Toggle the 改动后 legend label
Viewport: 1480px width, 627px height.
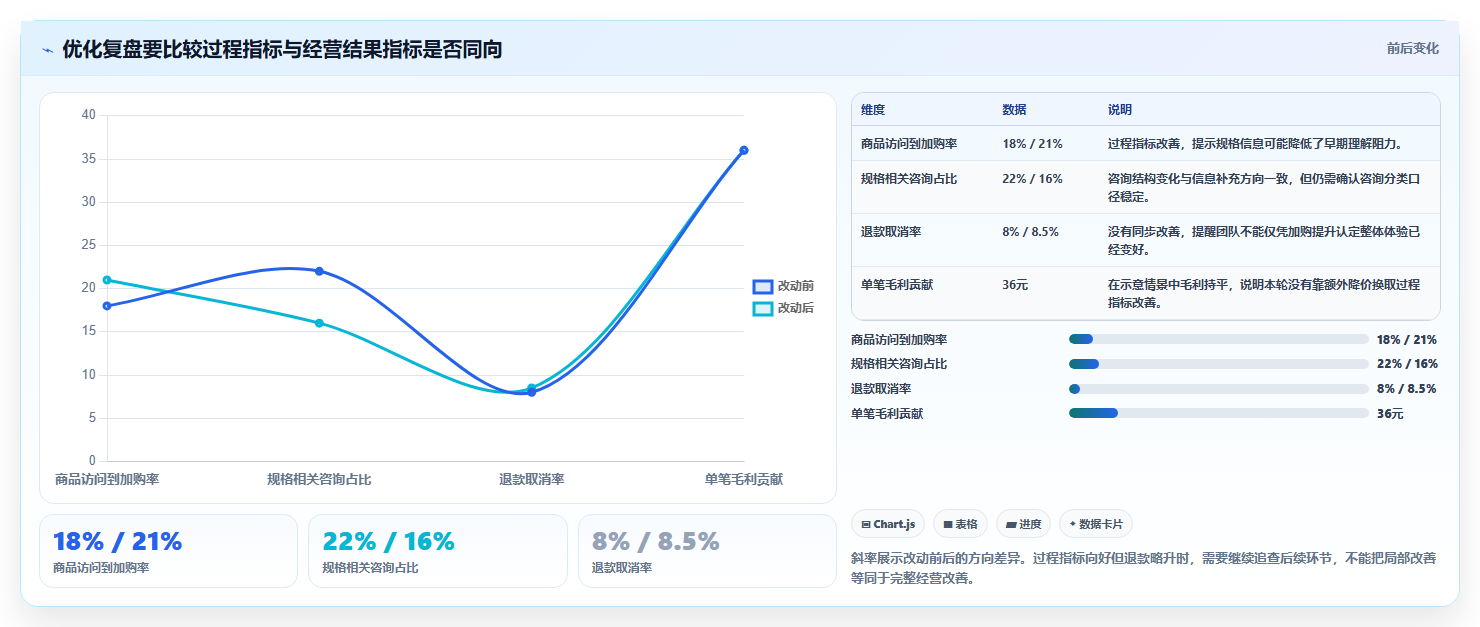(796, 308)
